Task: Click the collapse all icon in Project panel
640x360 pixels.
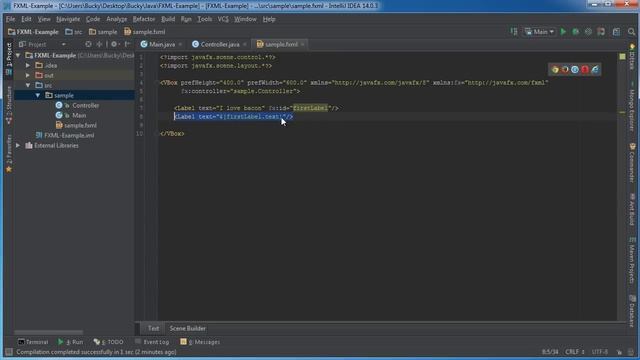Action: coord(99,44)
